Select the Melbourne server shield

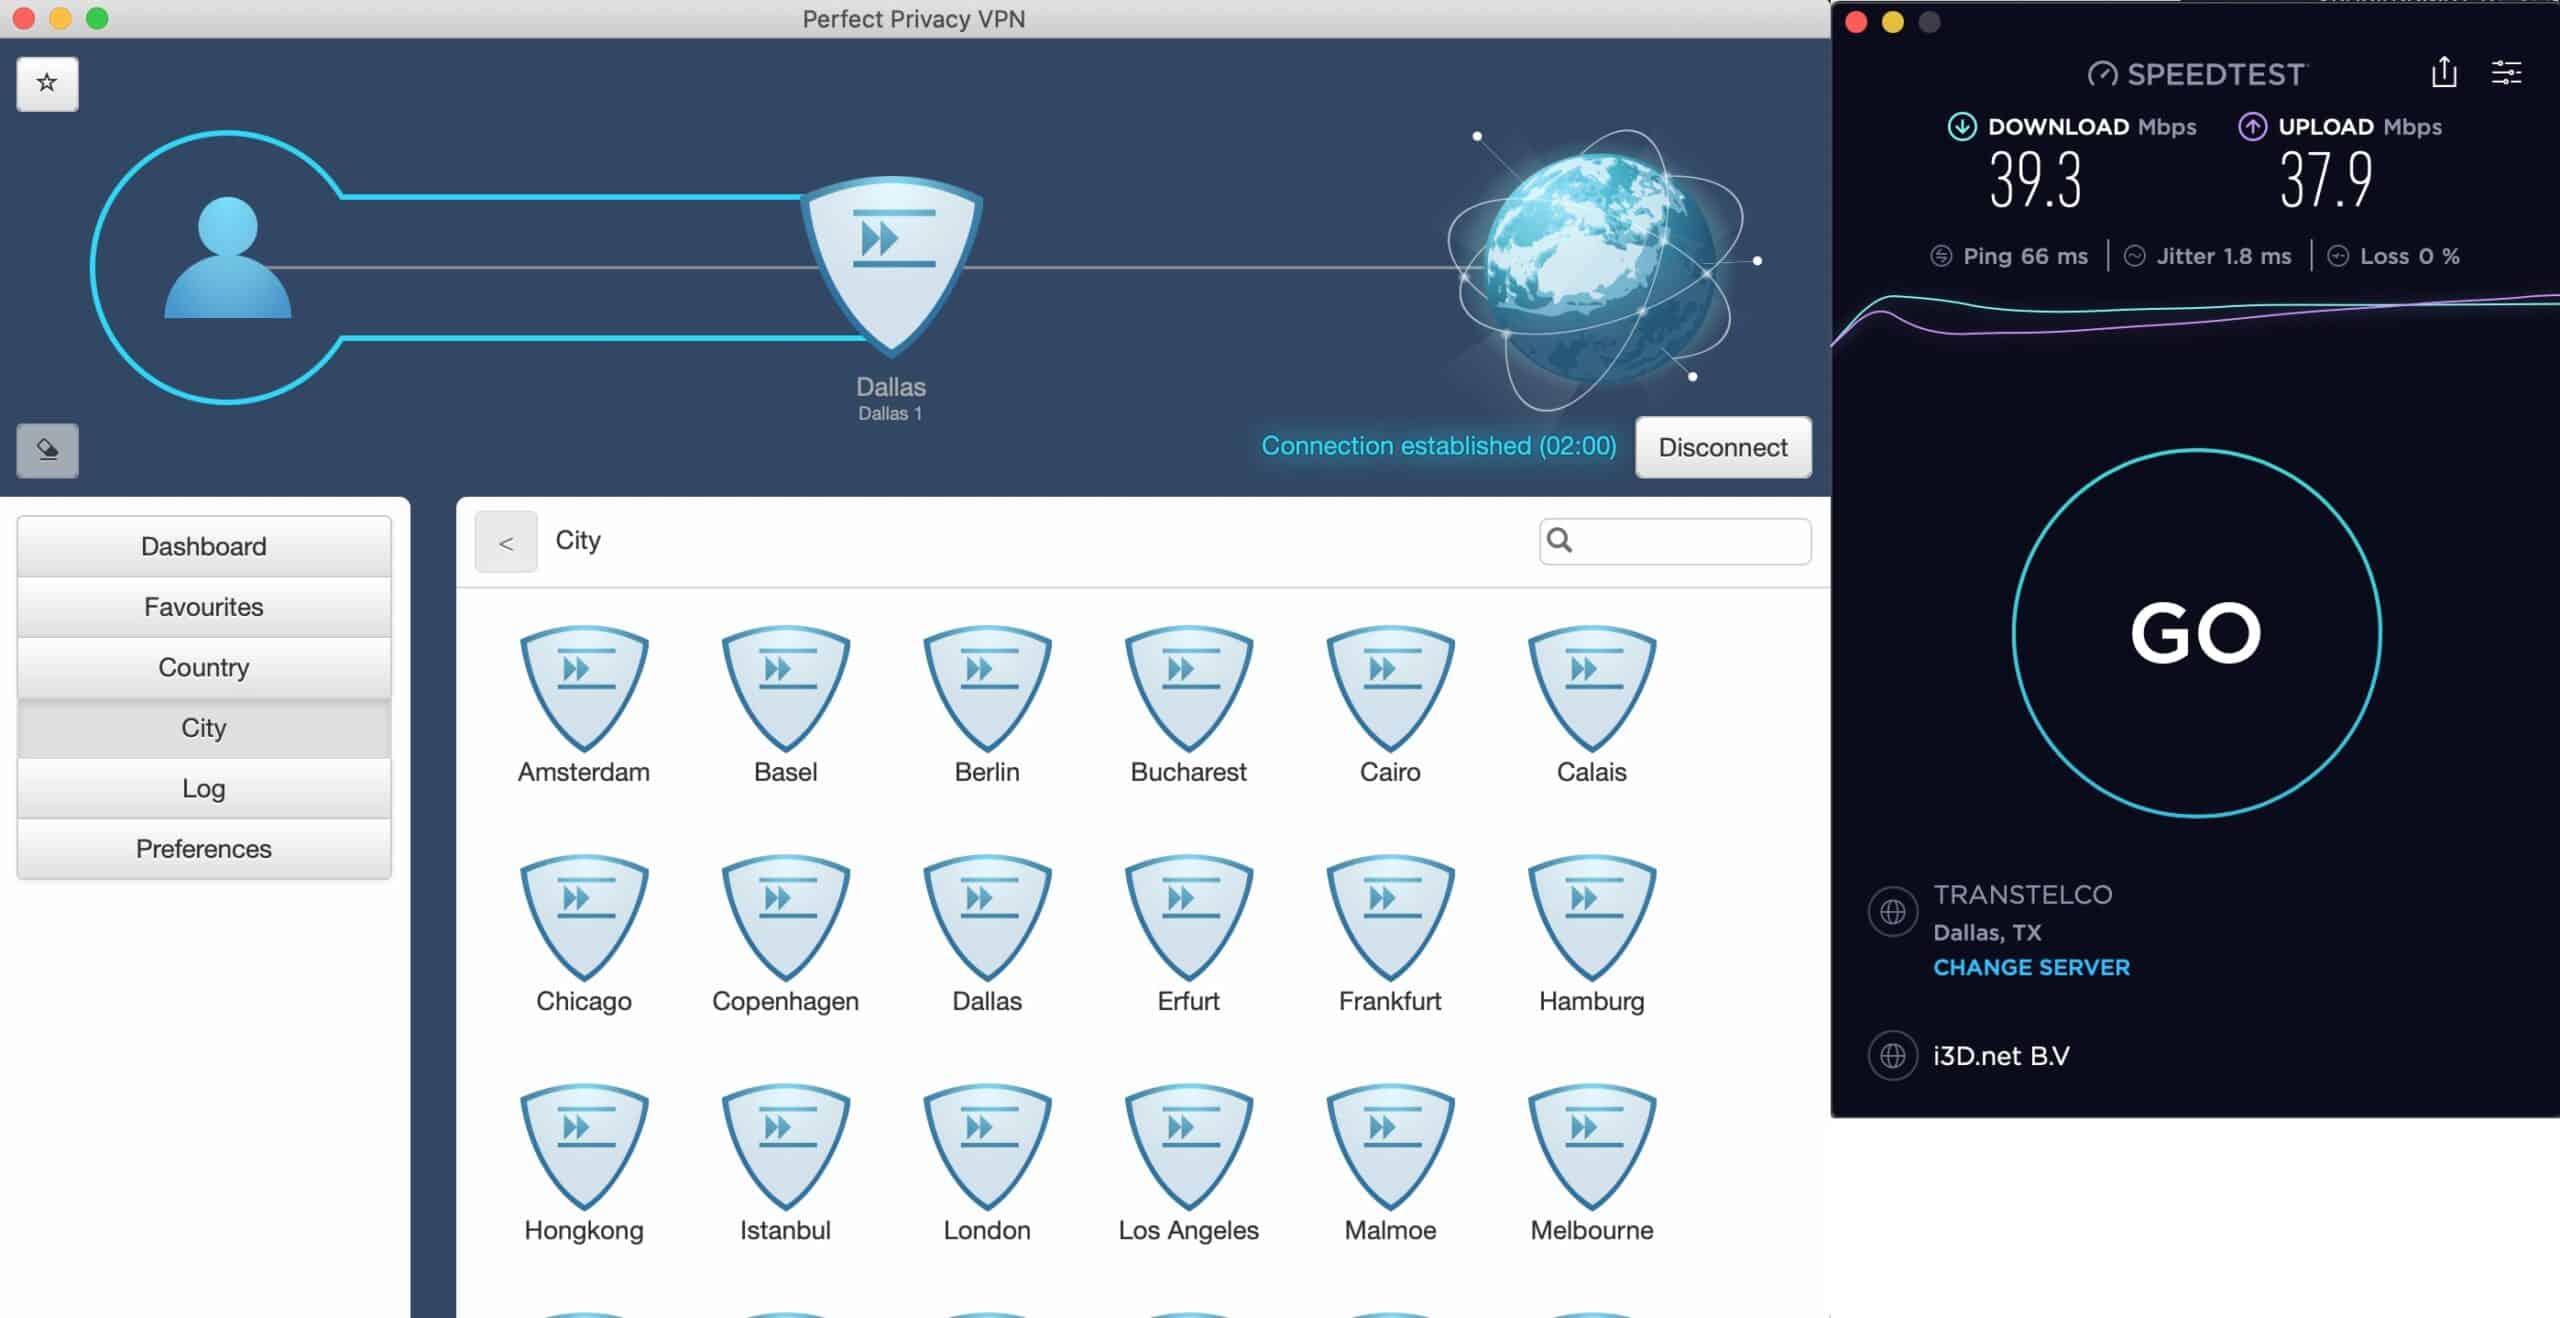(x=1592, y=1147)
